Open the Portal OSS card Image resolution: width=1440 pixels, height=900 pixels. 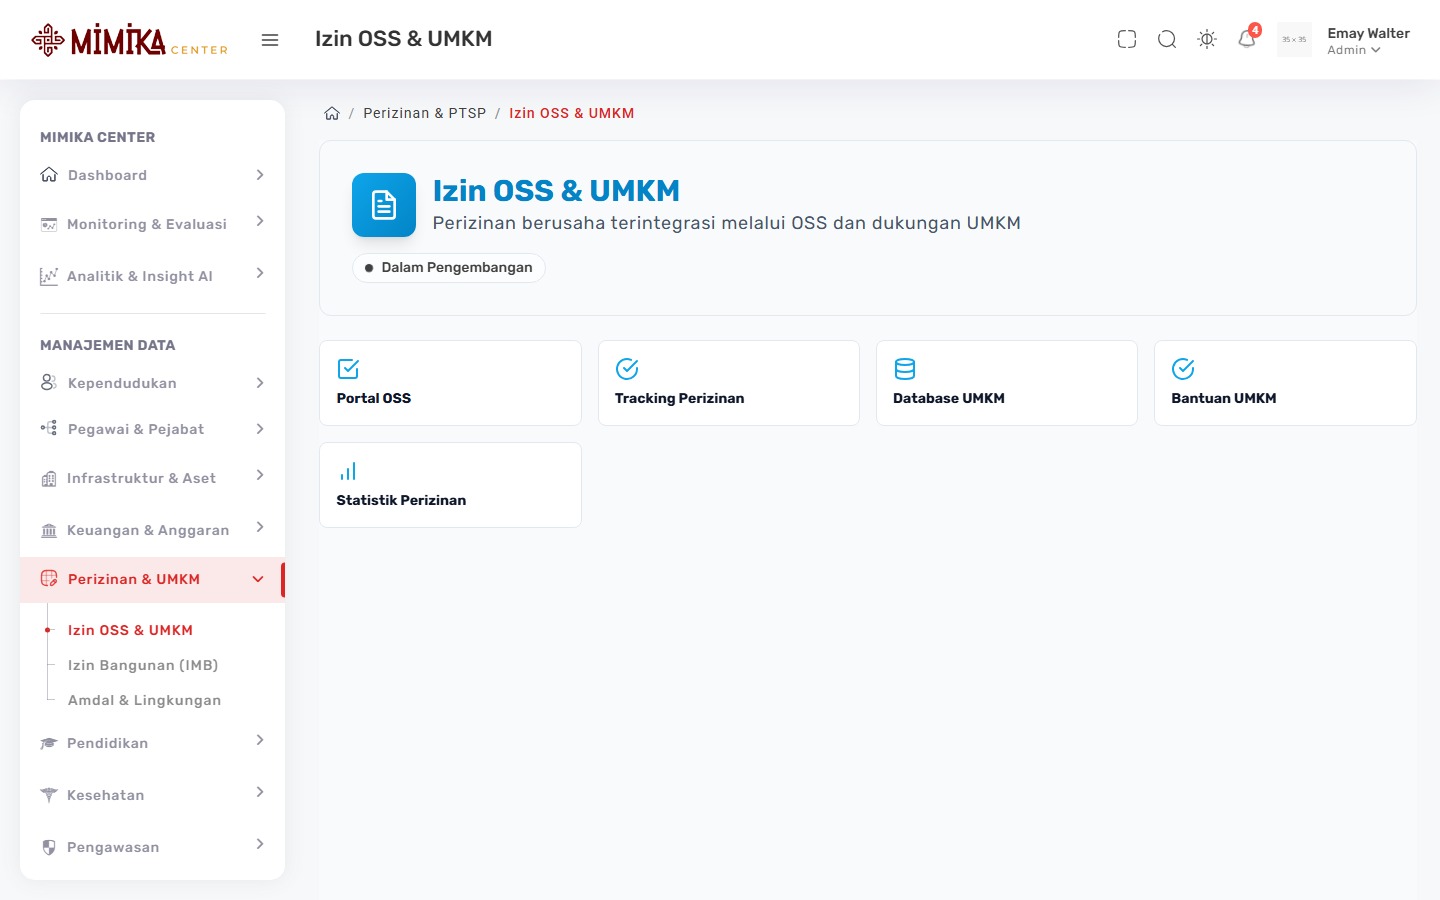point(450,383)
